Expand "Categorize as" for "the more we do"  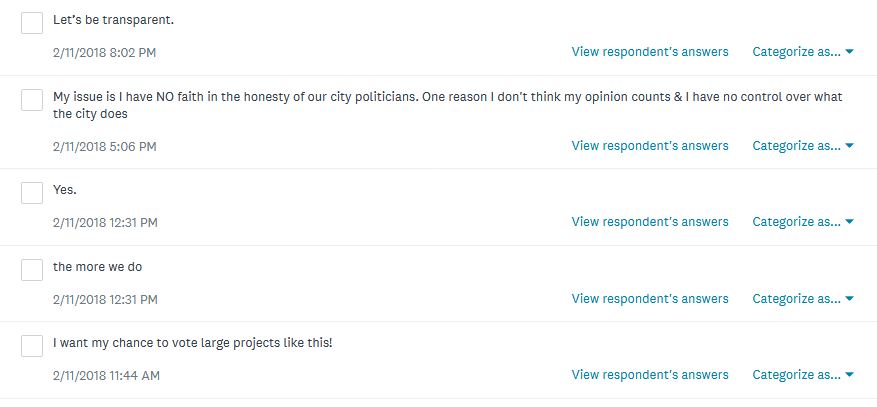click(x=802, y=299)
